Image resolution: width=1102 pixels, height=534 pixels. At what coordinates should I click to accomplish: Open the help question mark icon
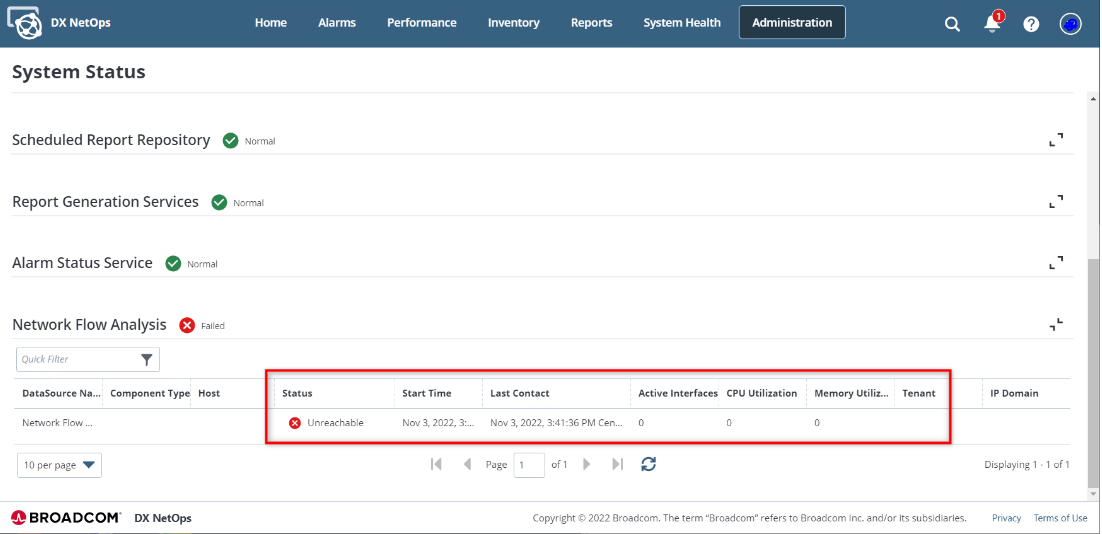point(1031,24)
